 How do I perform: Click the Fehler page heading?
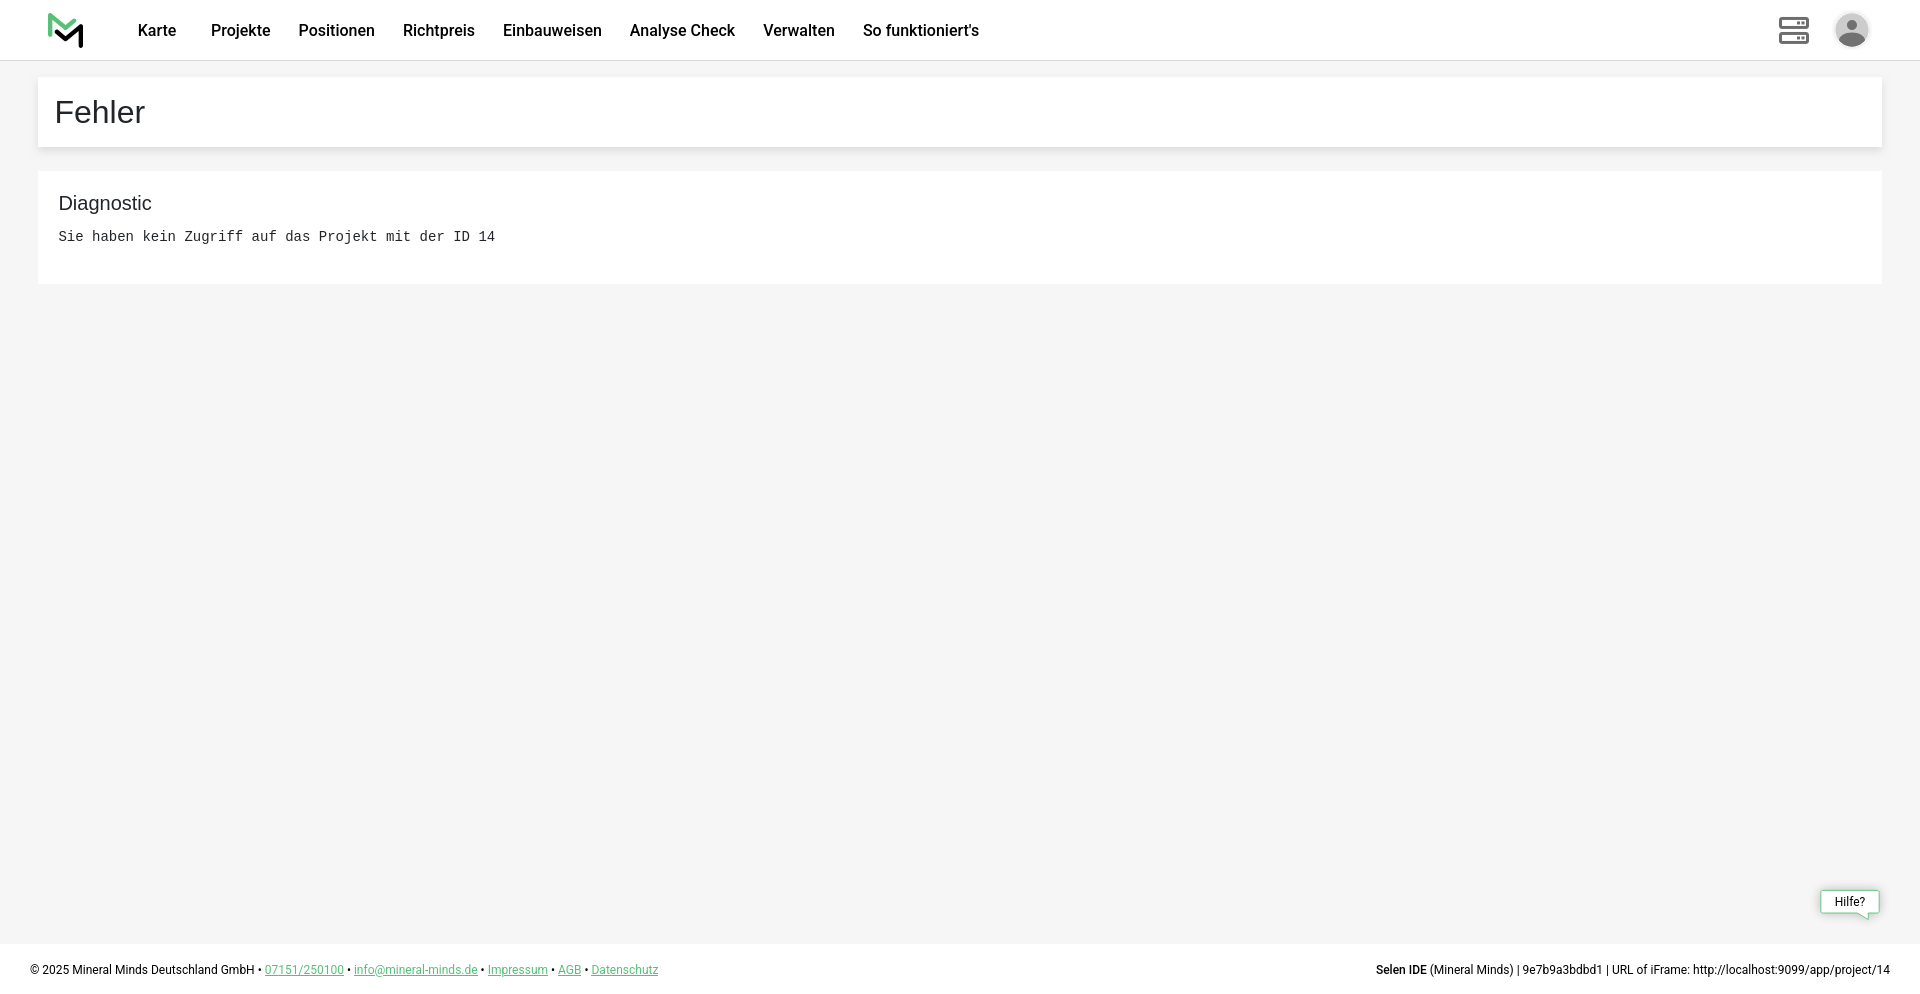pyautogui.click(x=100, y=113)
